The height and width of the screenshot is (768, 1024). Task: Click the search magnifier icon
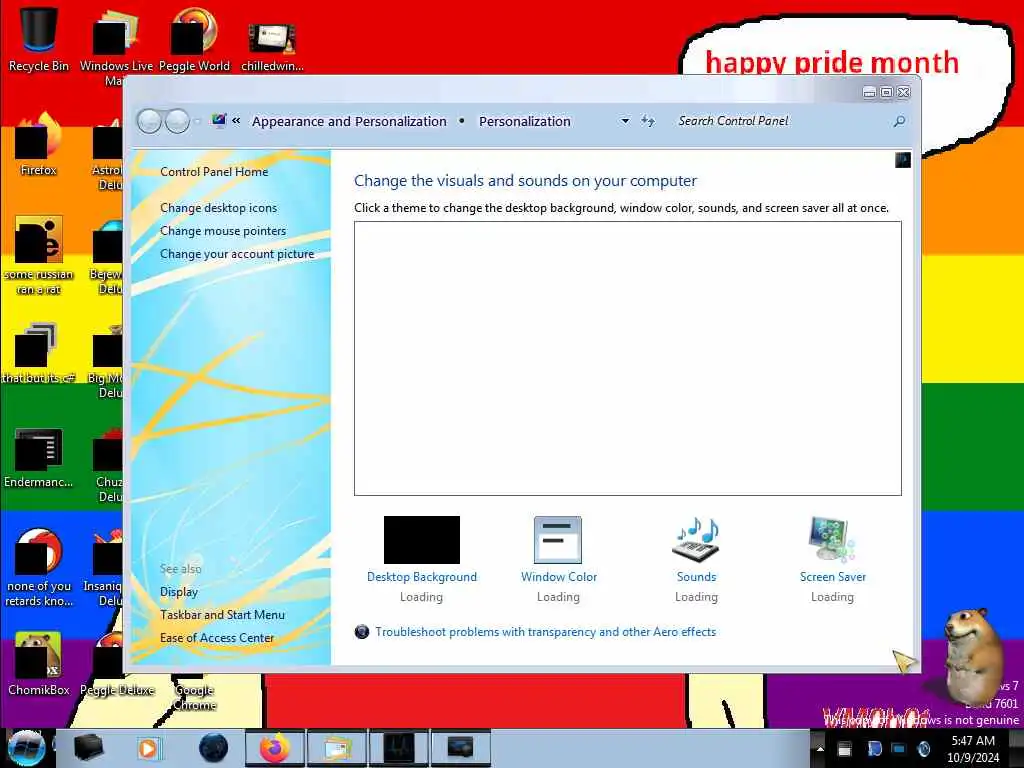pyautogui.click(x=899, y=121)
